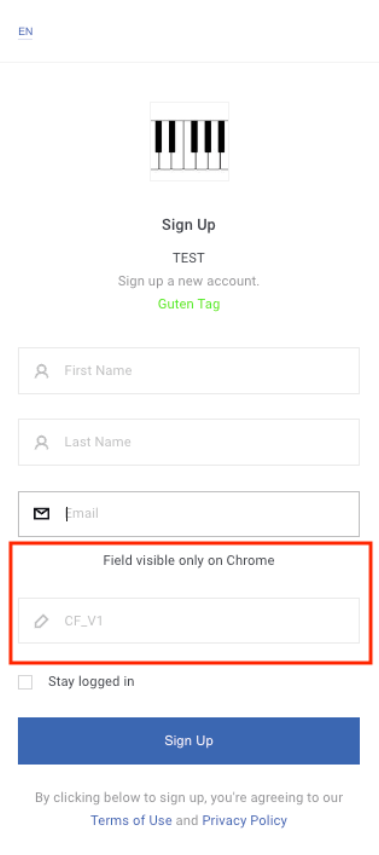Click the Stay logged in label text
This screenshot has width=379, height=855.
tap(91, 682)
